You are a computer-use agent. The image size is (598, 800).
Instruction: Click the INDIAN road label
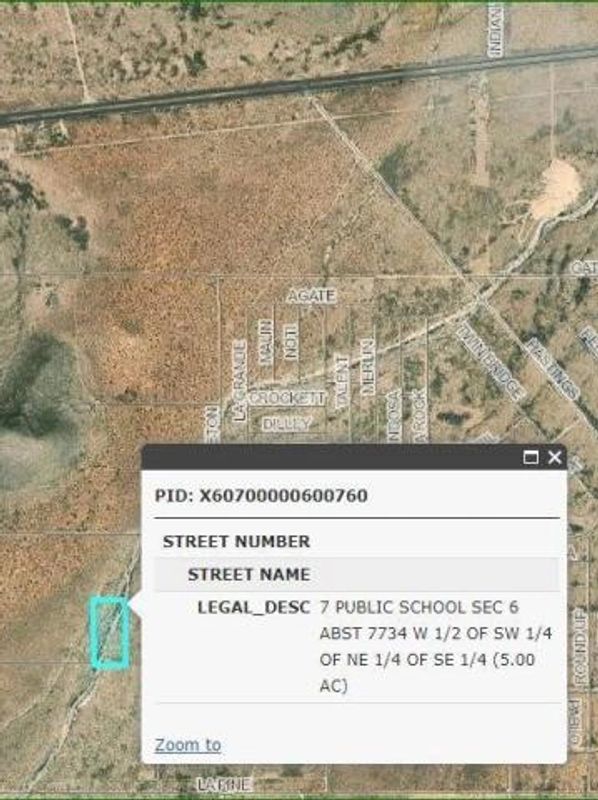click(495, 29)
